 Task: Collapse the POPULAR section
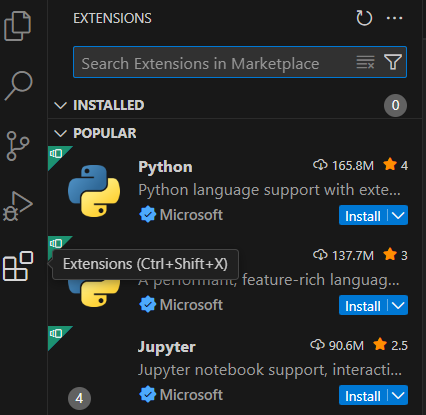coord(60,133)
